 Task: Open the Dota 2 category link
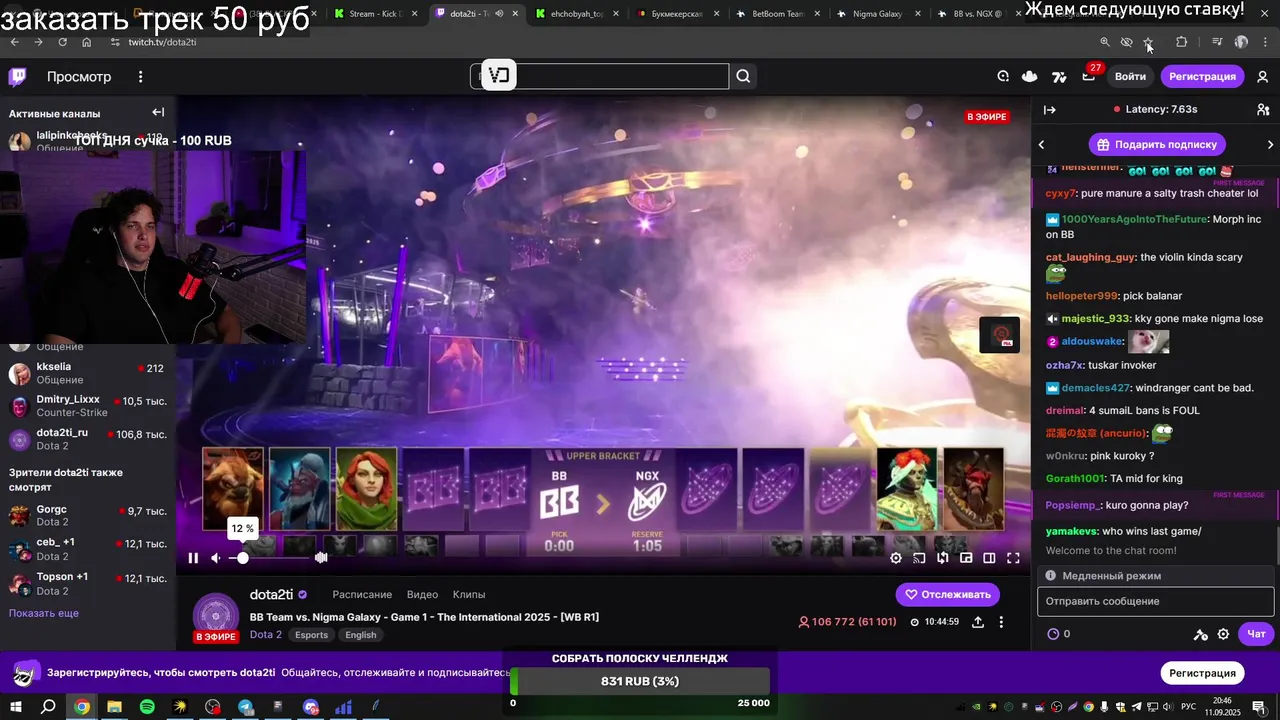point(266,634)
